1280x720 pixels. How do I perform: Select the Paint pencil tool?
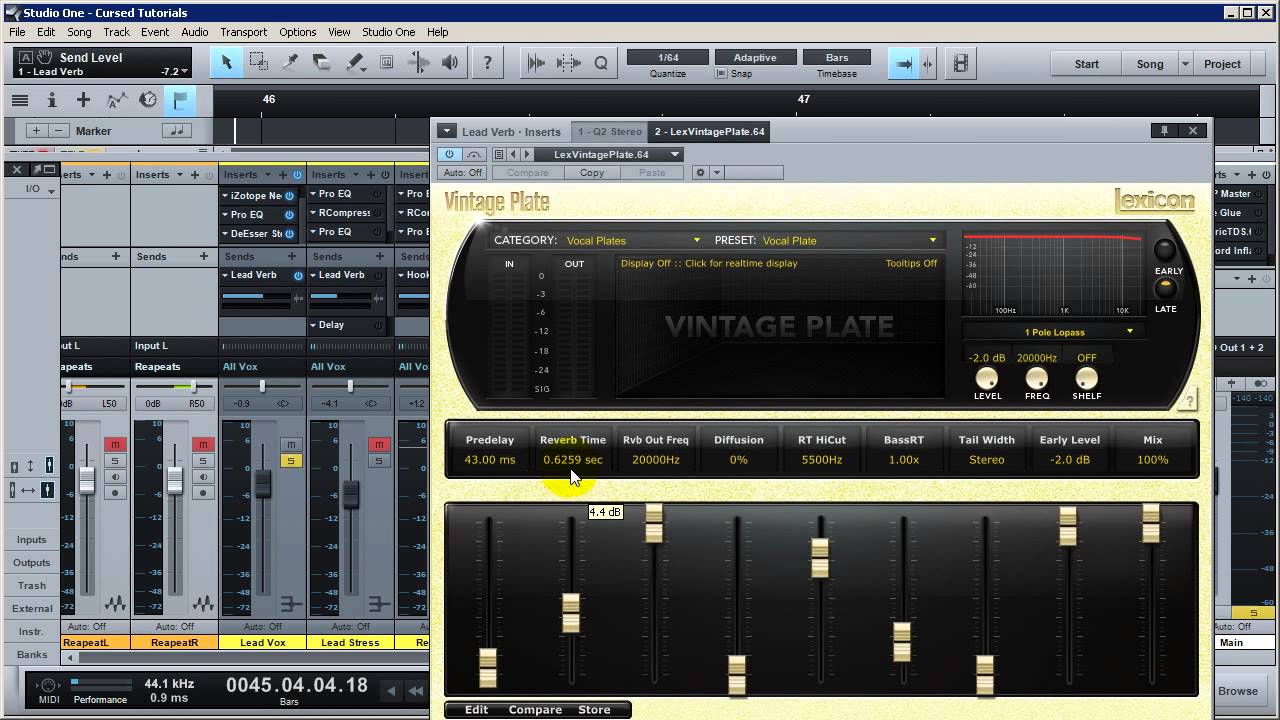(354, 63)
